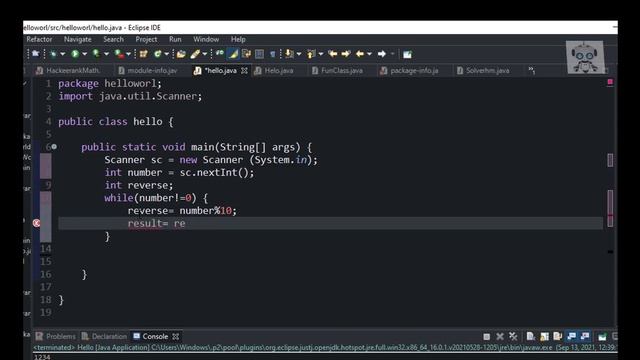Switch to HackeerankMath editor tab
This screenshot has height=360, width=640.
tap(68, 71)
